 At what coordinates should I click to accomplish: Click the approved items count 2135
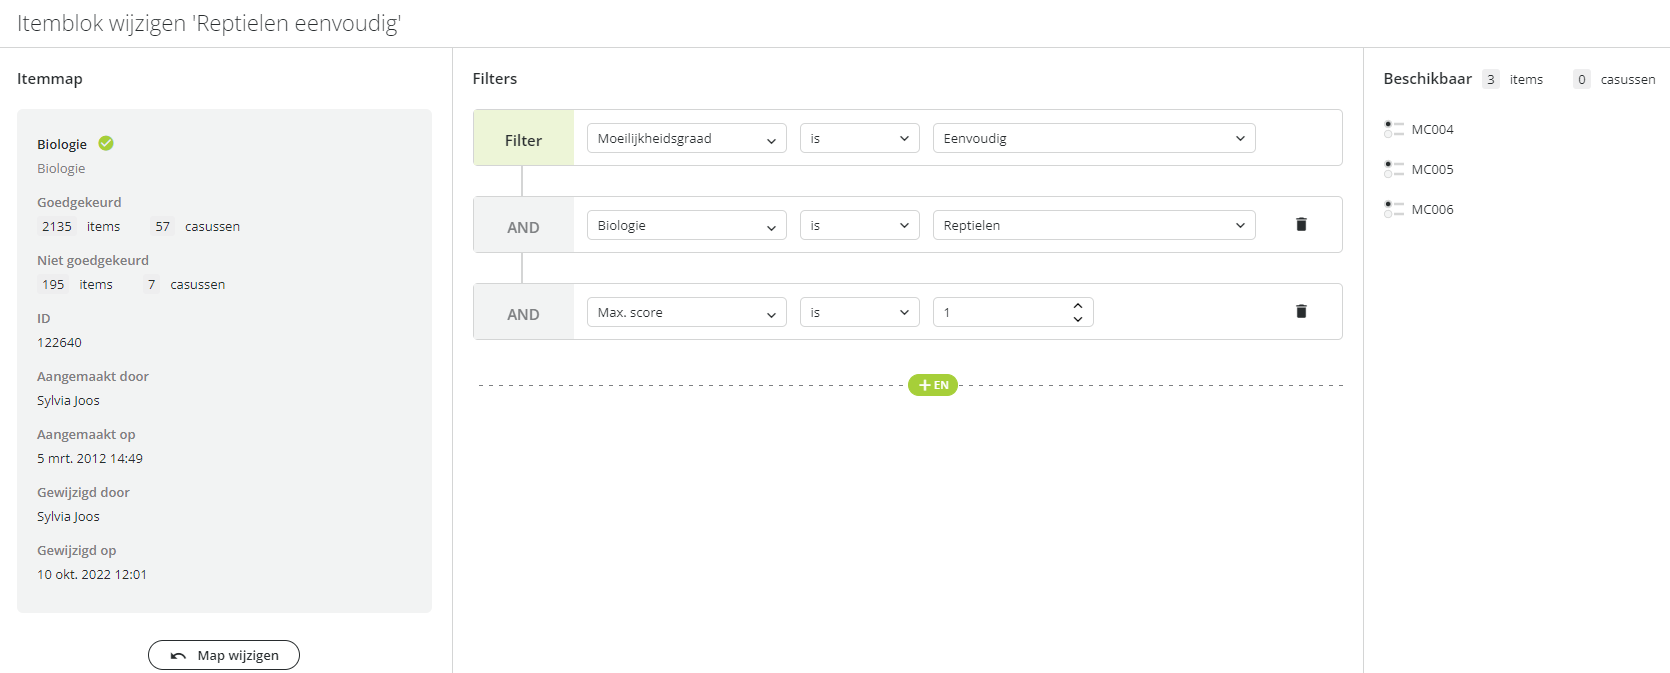point(57,226)
